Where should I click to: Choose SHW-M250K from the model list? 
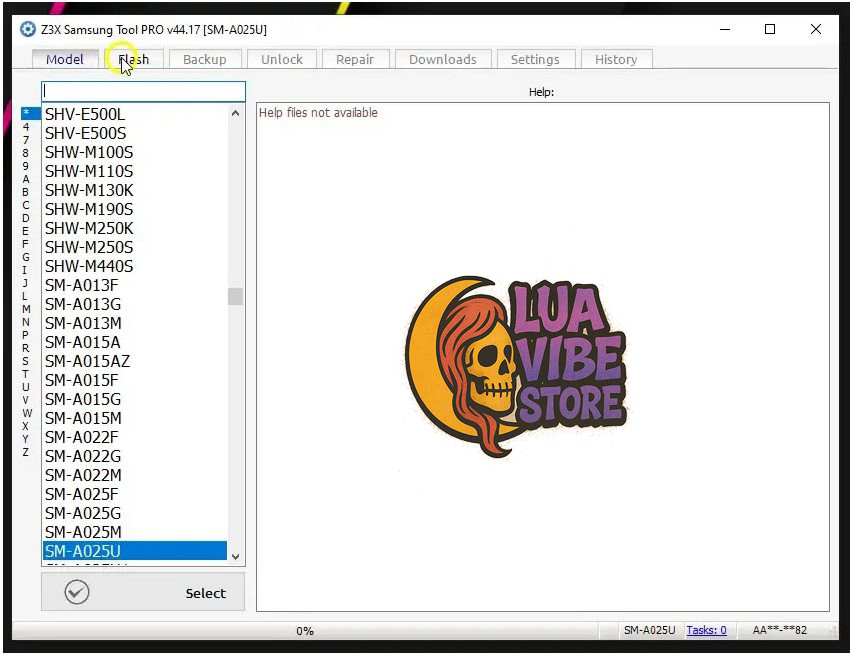click(88, 228)
